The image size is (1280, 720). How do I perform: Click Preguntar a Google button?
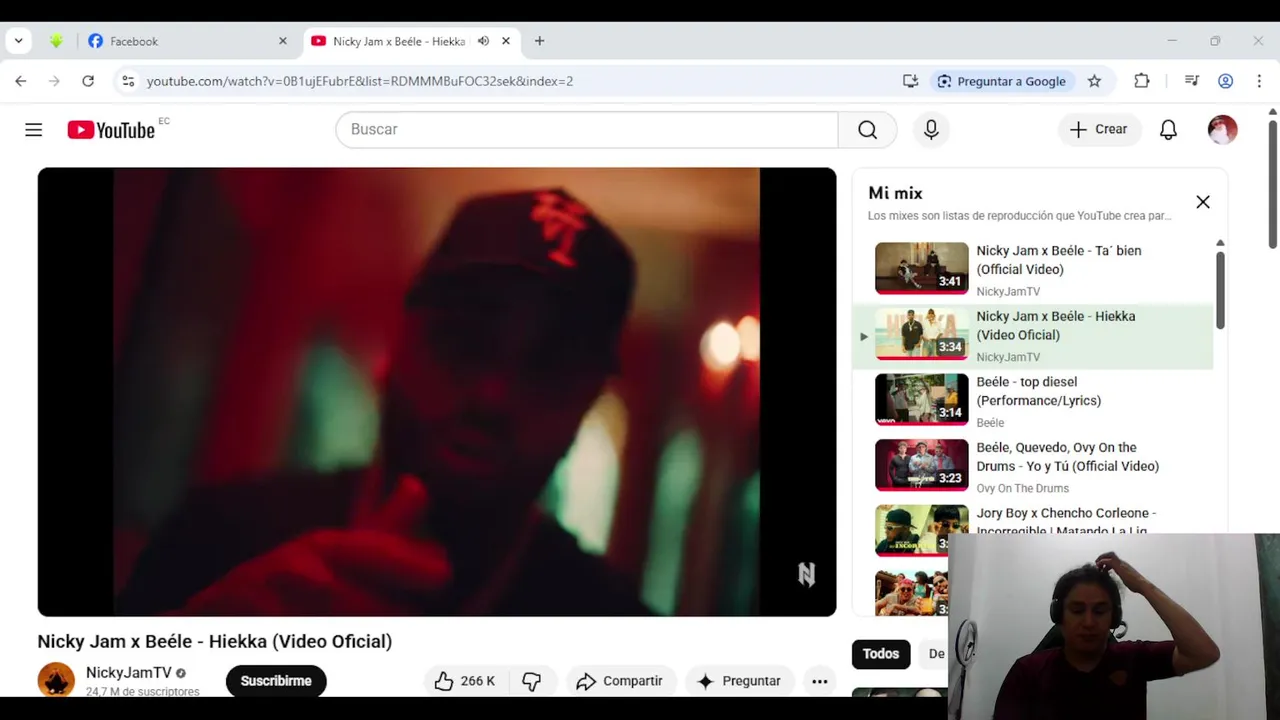pyautogui.click(x=1001, y=81)
